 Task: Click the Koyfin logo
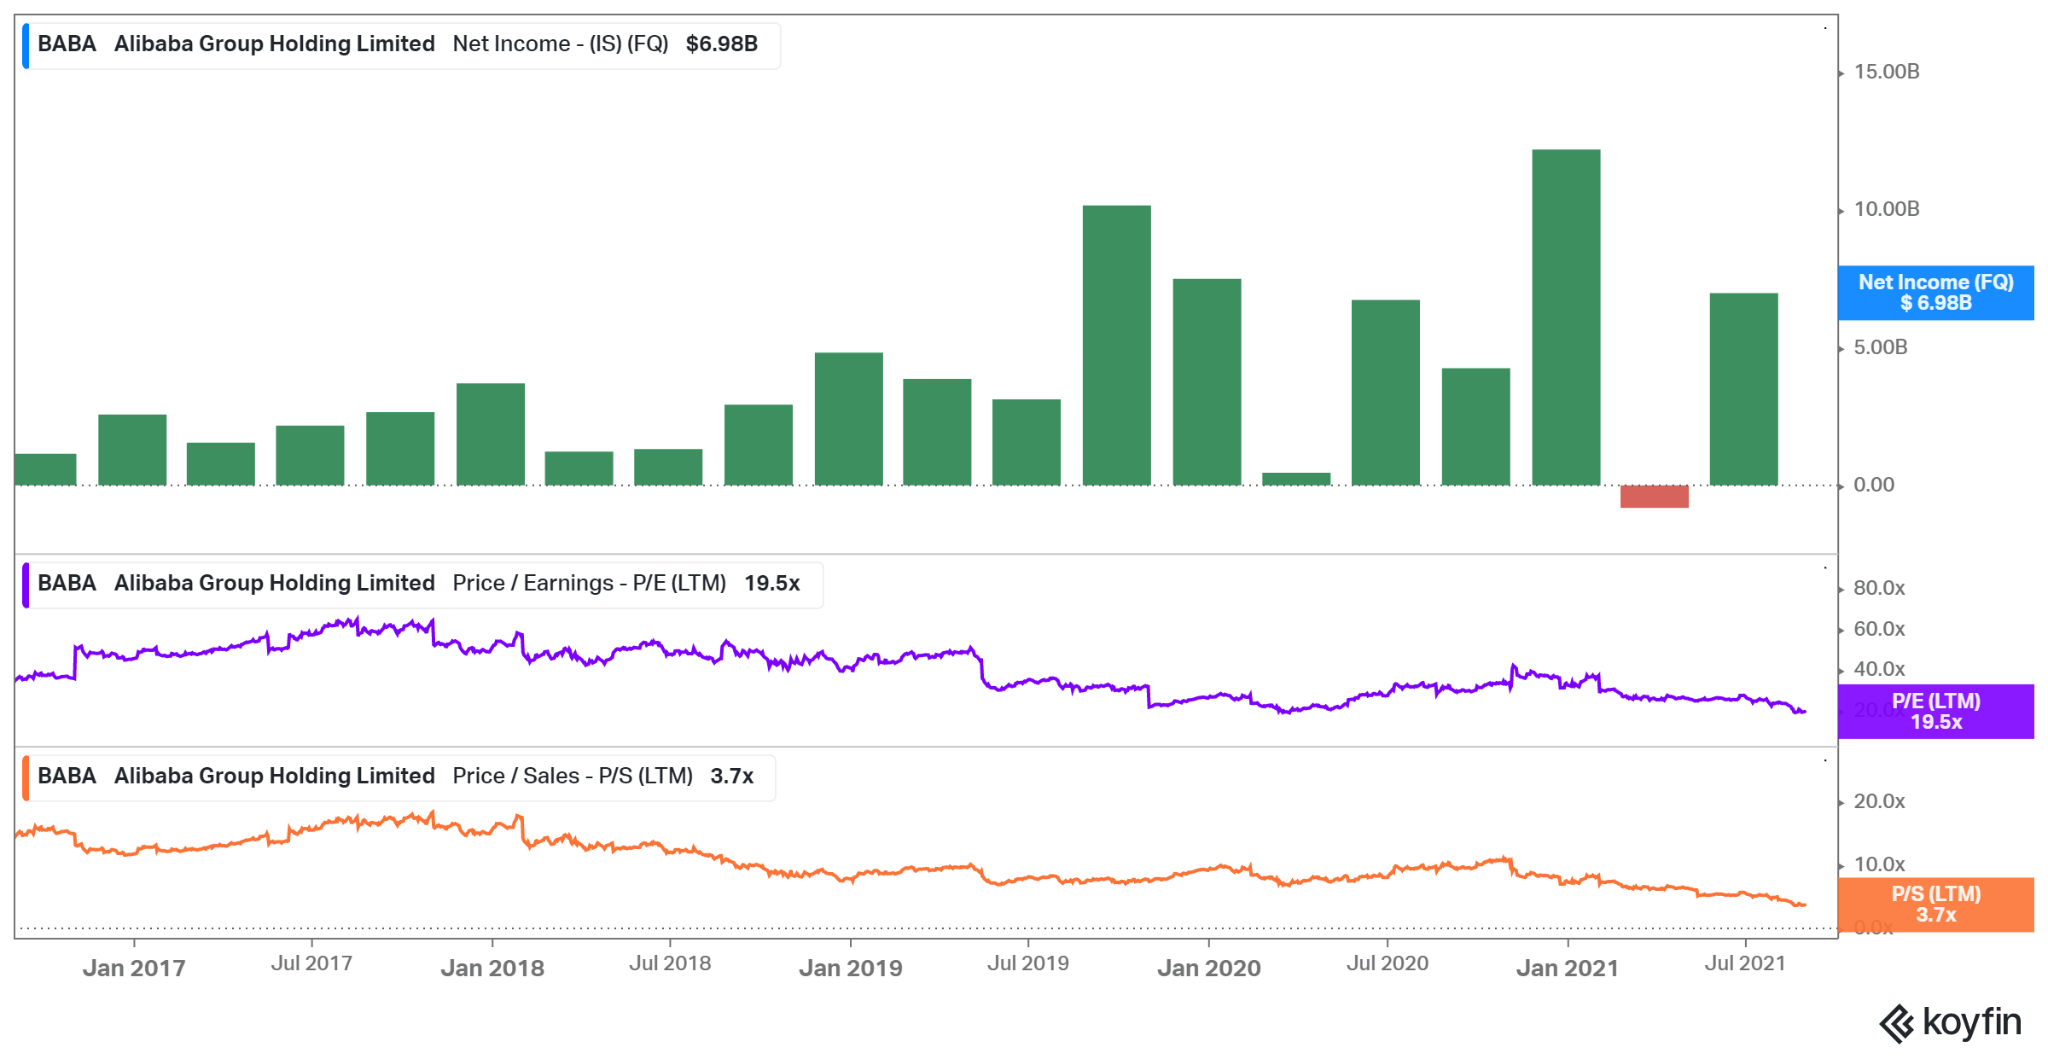click(1950, 1023)
